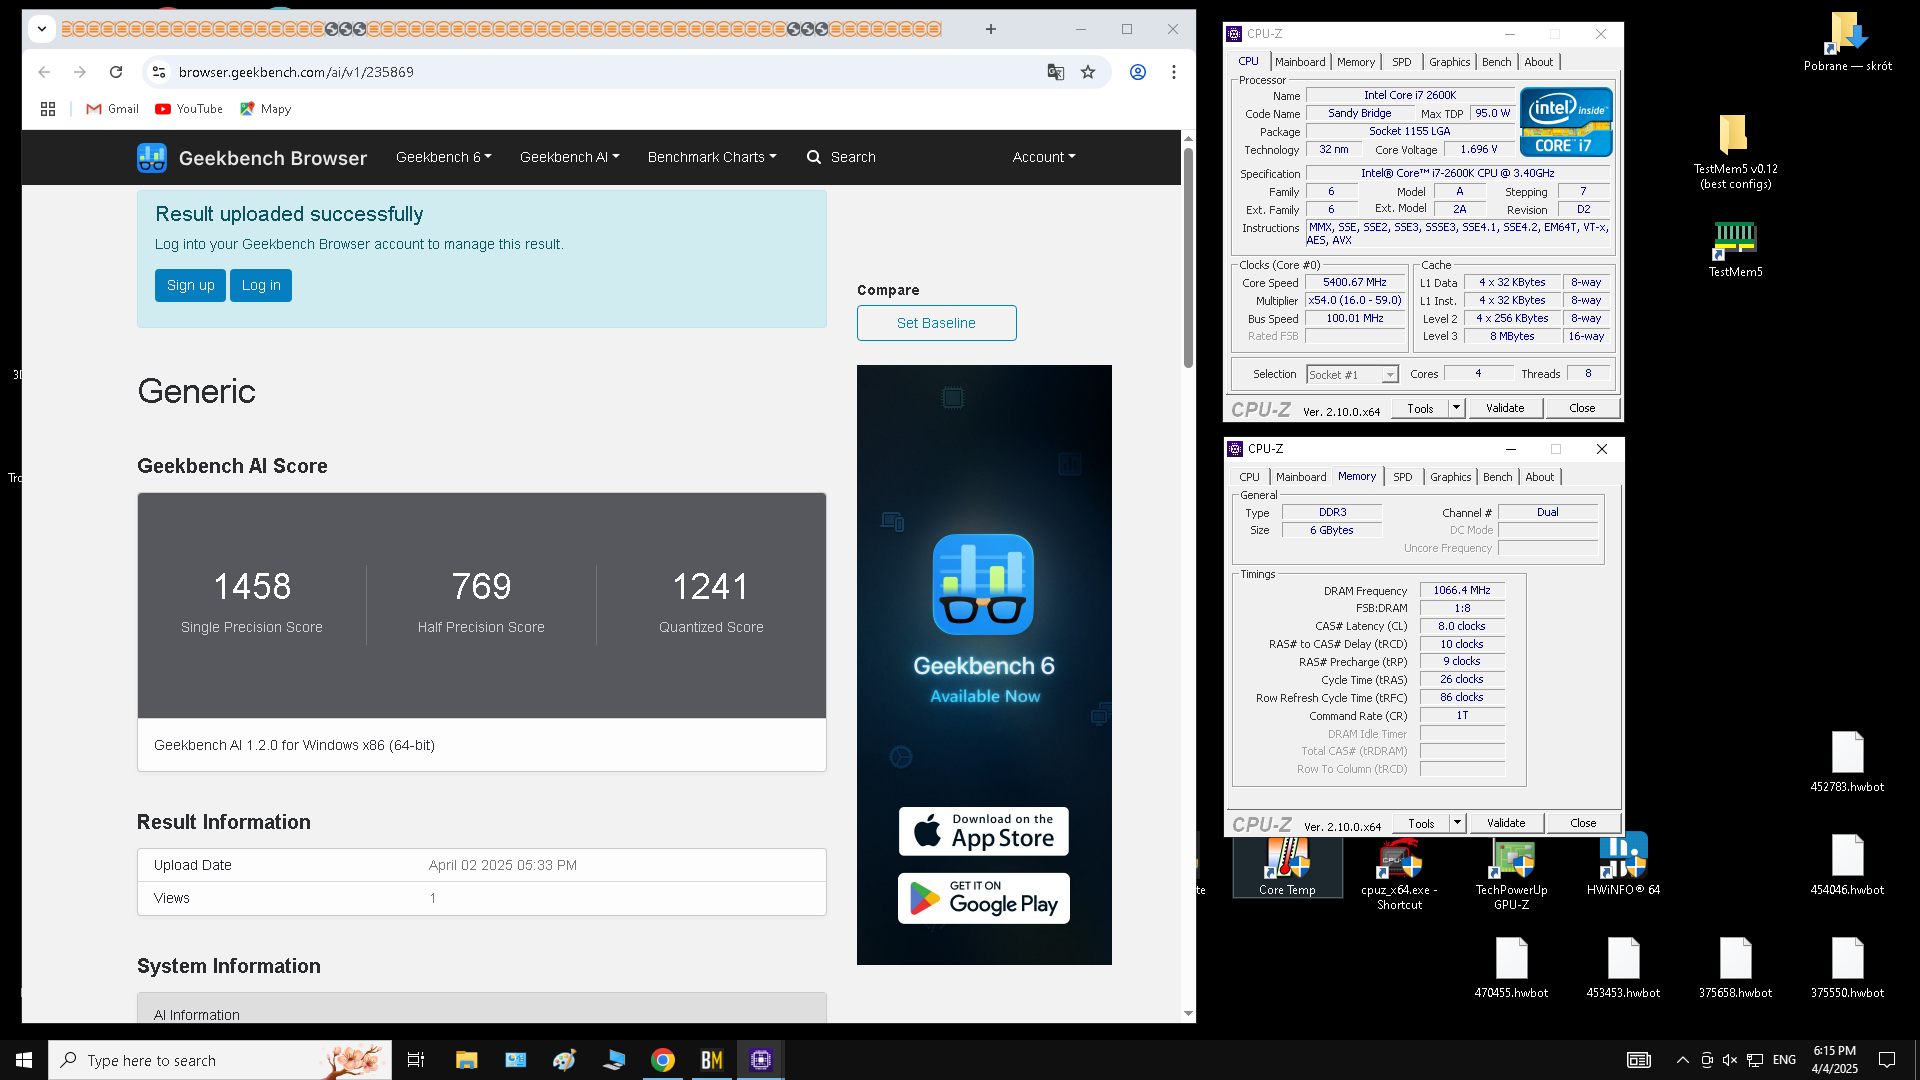Open the notification center icon
The height and width of the screenshot is (1080, 1920).
(x=1887, y=1060)
